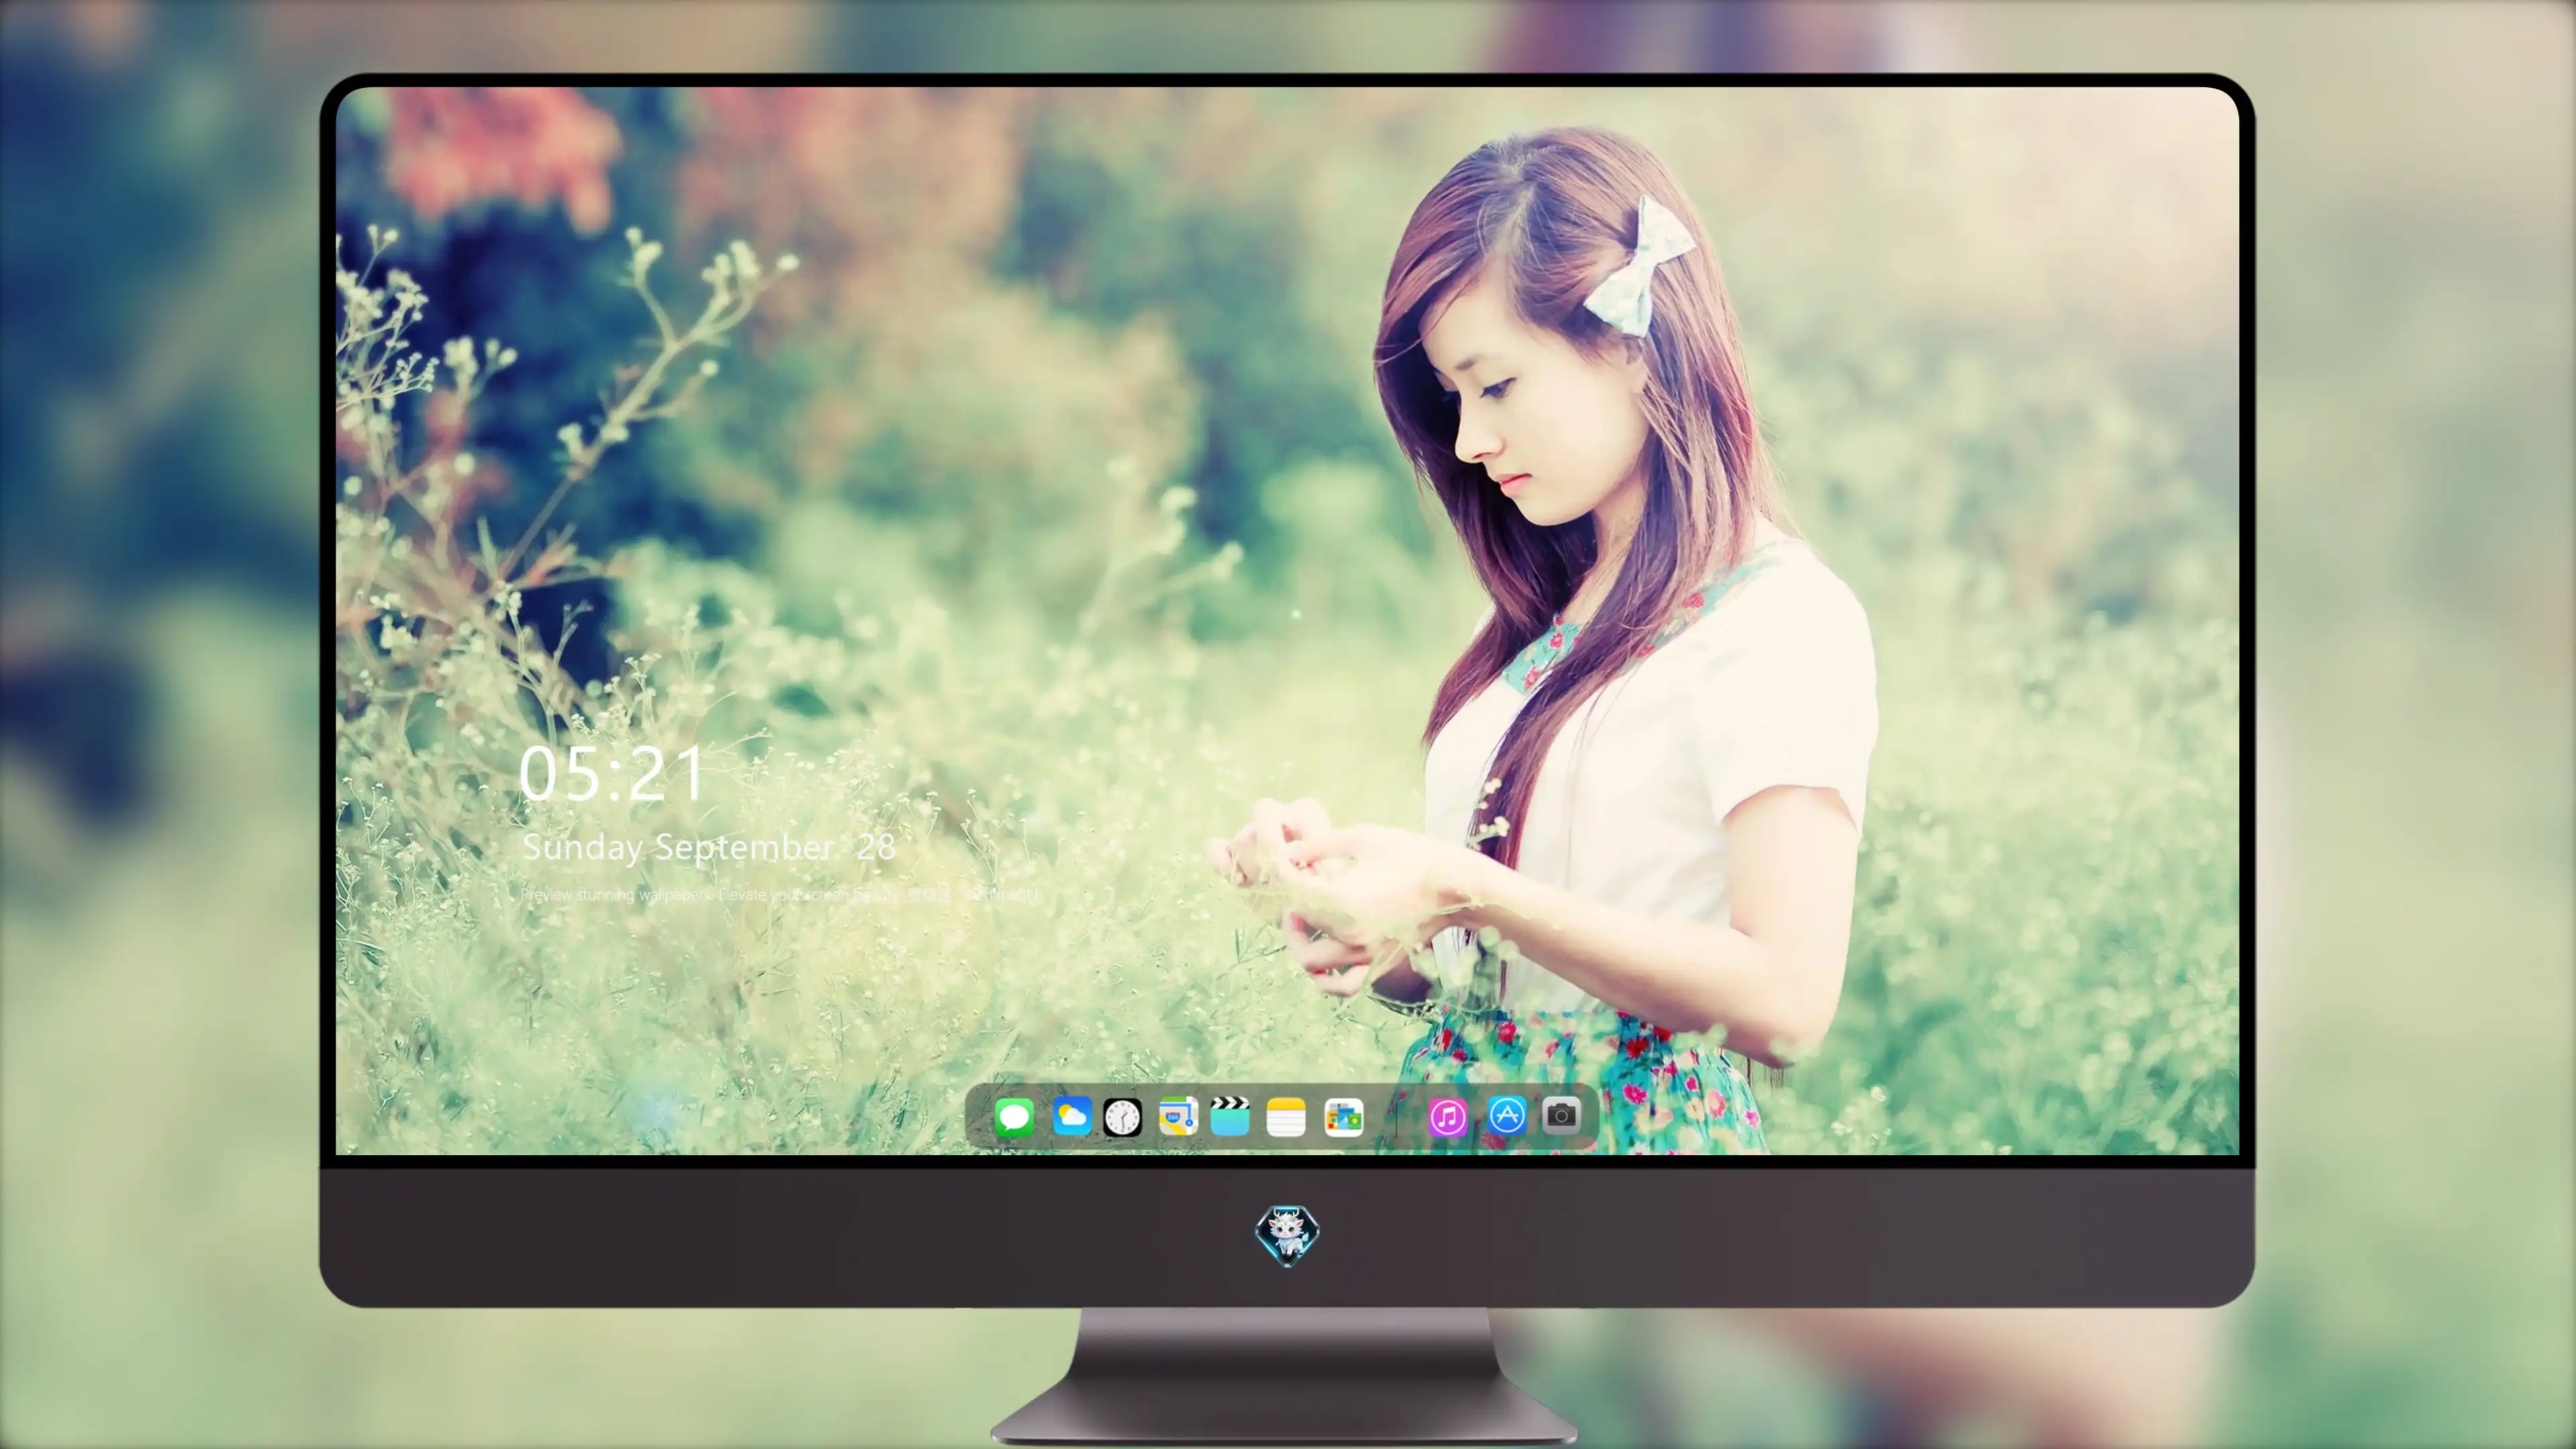This screenshot has height=1449, width=2576.
Task: Click the 'Preview stunning wallpapers' caption
Action: [779, 894]
